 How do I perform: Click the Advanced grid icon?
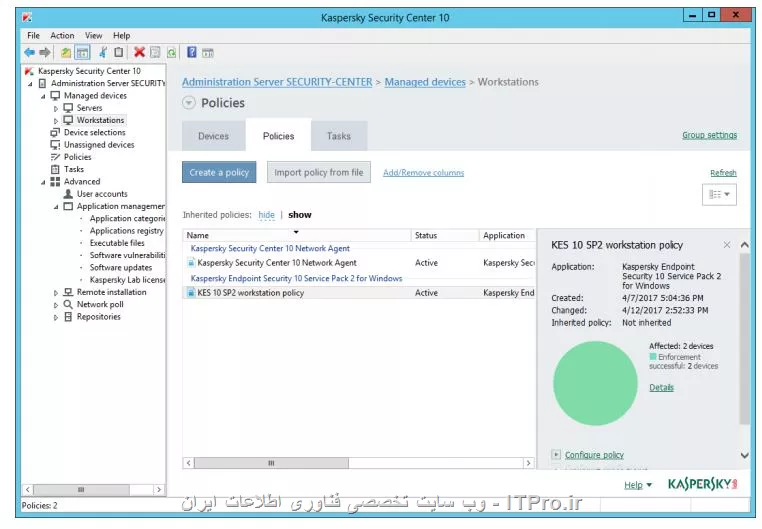click(55, 182)
